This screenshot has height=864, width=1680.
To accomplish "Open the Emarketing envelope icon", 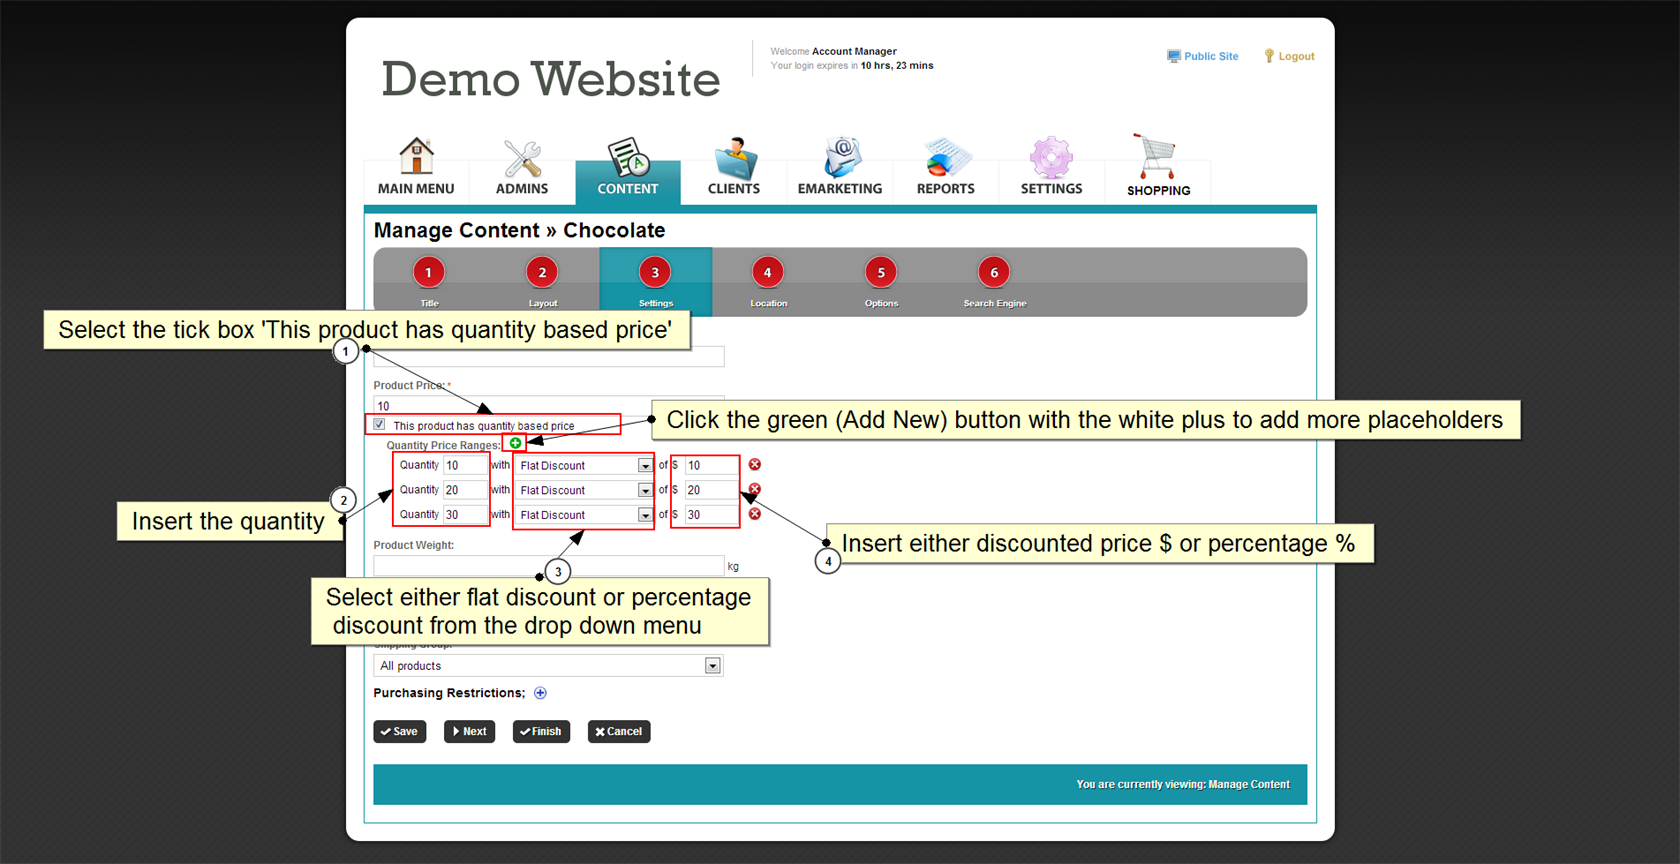I will pyautogui.click(x=840, y=159).
